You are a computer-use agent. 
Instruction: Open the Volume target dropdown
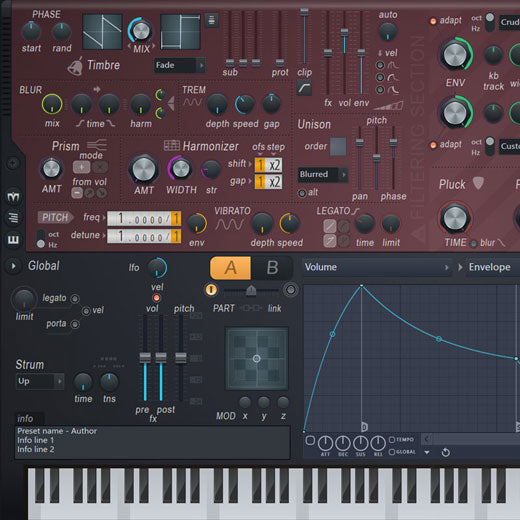(377, 267)
